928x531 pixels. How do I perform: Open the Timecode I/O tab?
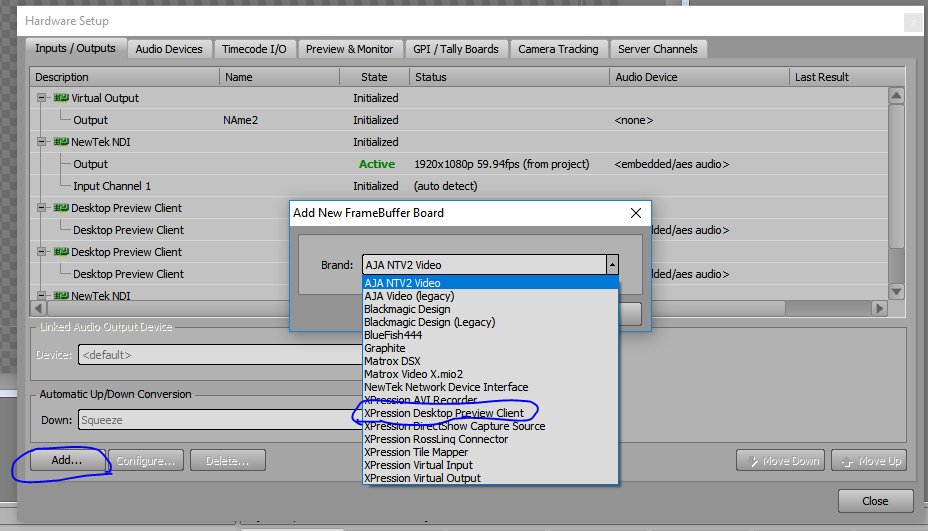(254, 49)
